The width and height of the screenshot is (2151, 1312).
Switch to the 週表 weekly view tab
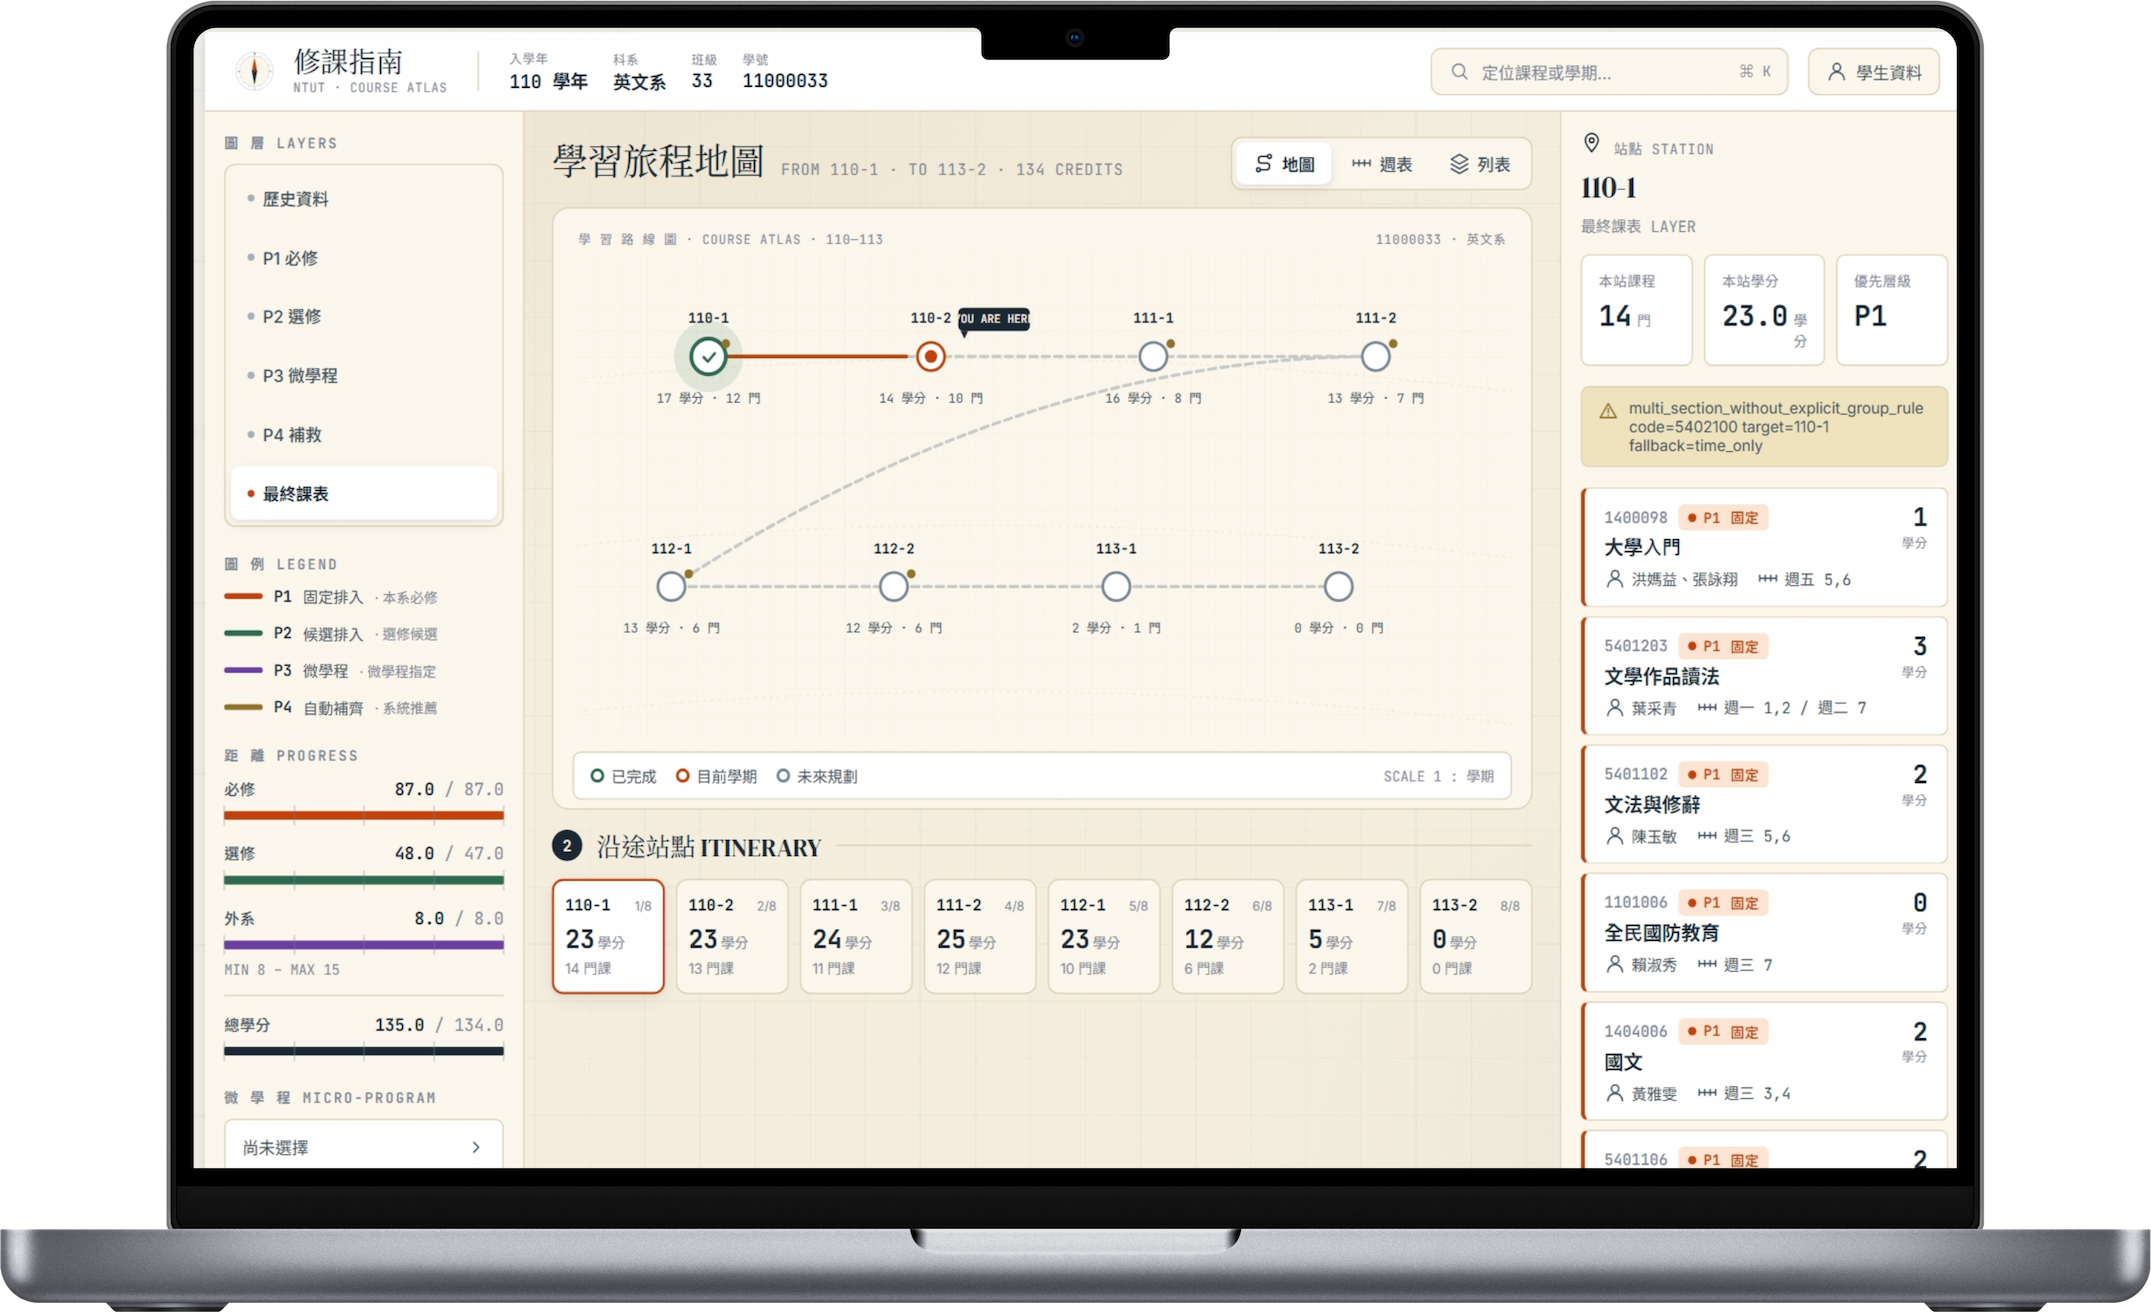point(1382,164)
